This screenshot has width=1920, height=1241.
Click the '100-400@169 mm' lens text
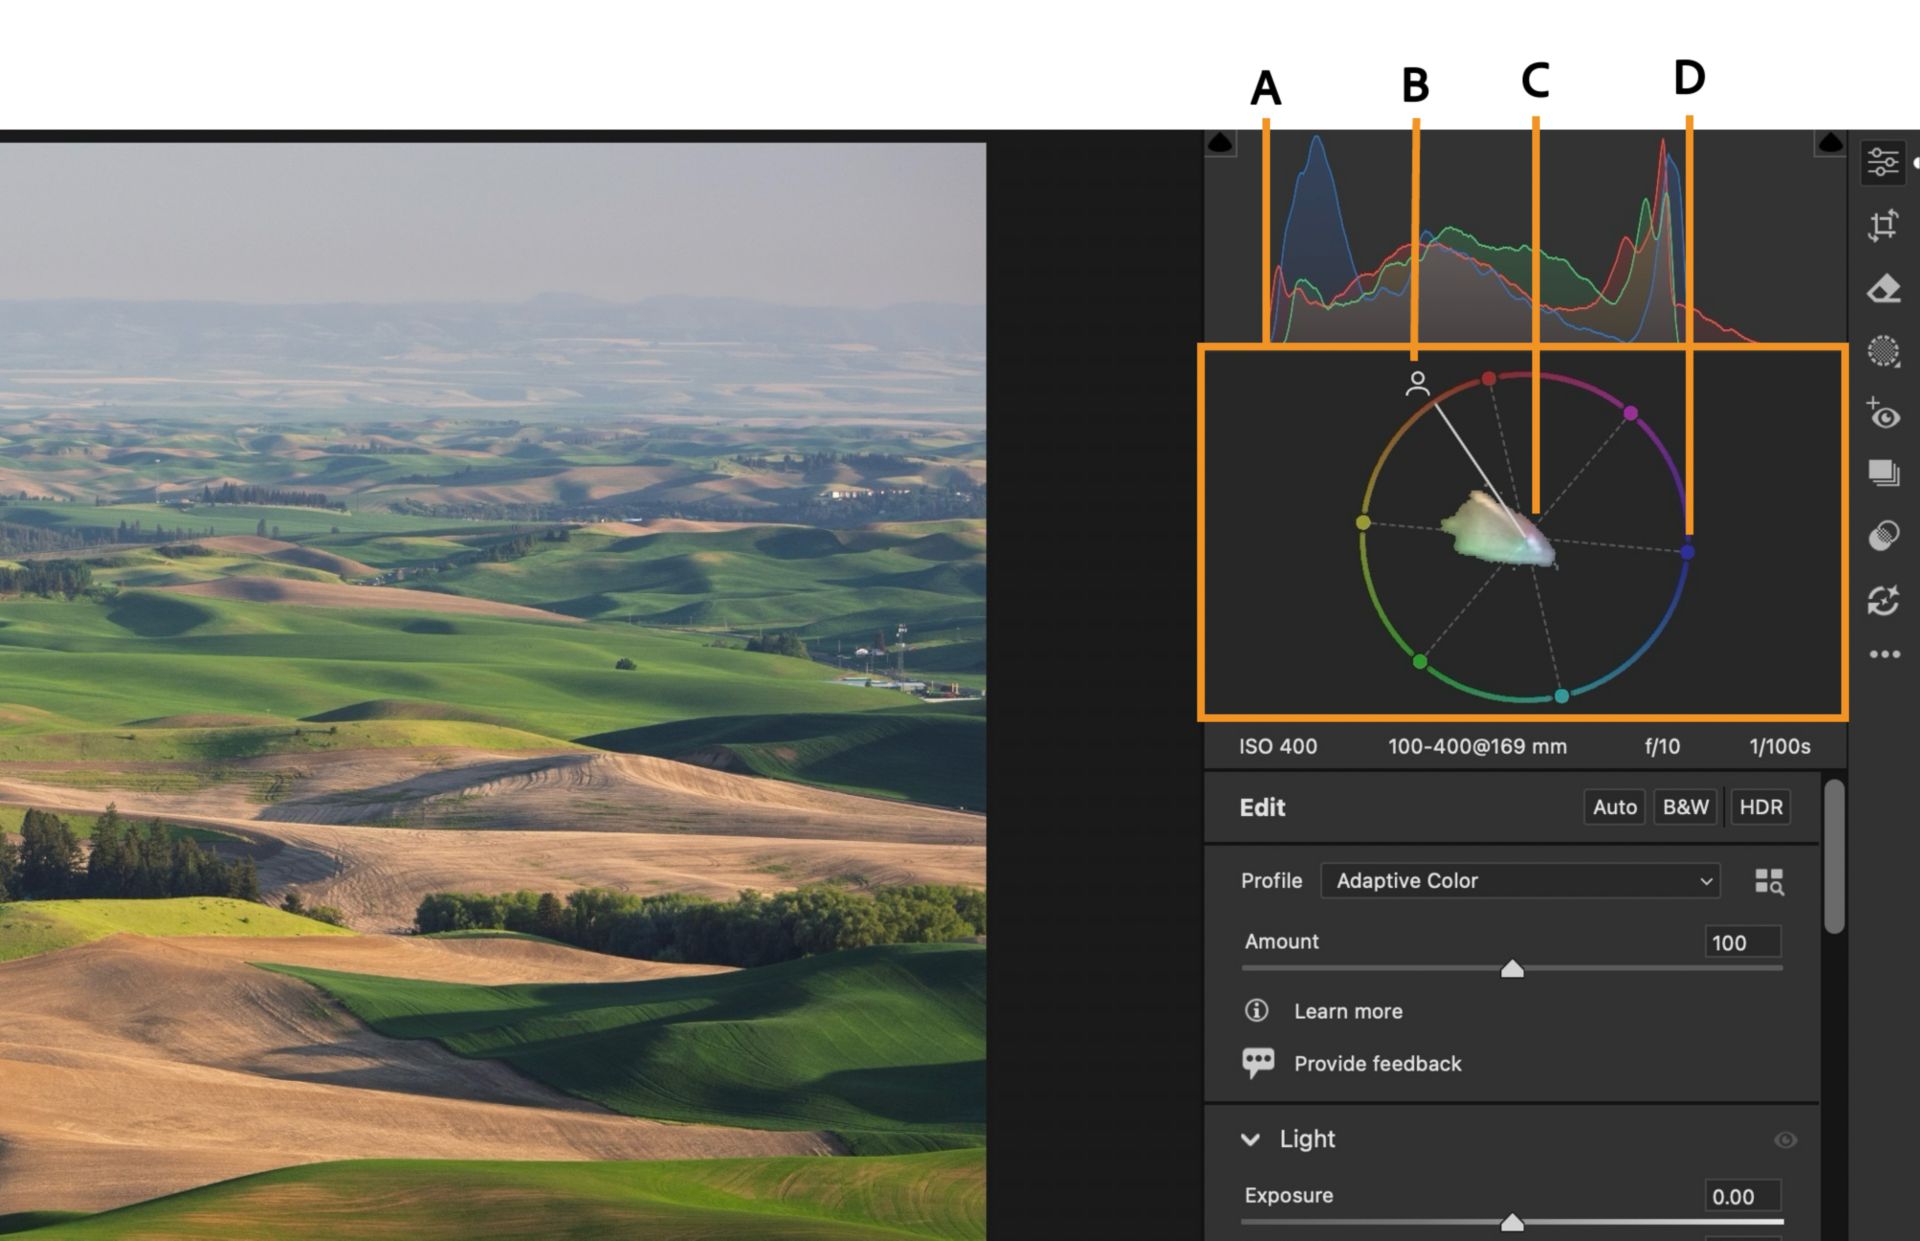[x=1477, y=746]
